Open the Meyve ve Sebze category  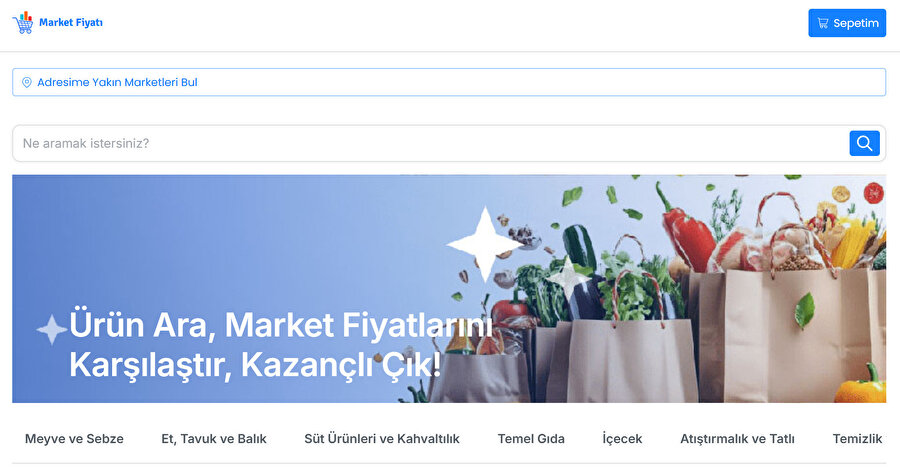pos(74,439)
